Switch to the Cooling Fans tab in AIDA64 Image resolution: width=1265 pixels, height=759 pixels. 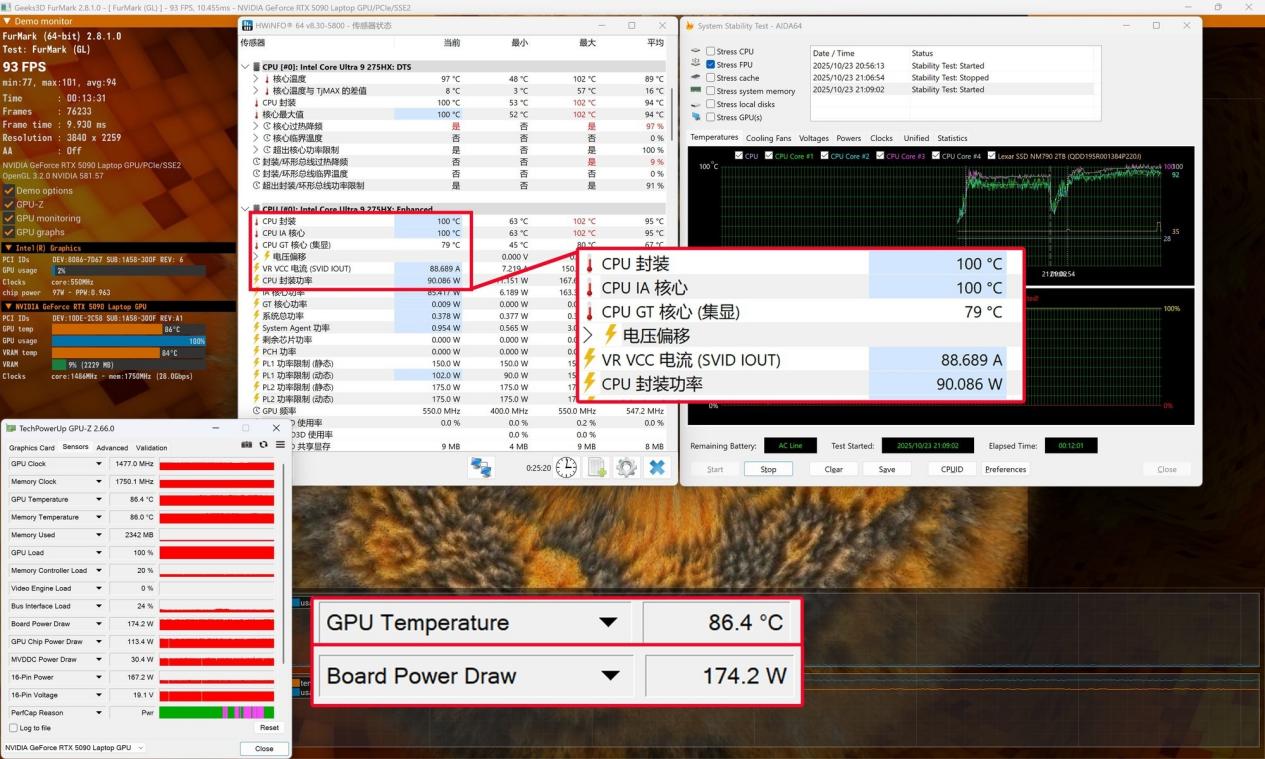(767, 138)
